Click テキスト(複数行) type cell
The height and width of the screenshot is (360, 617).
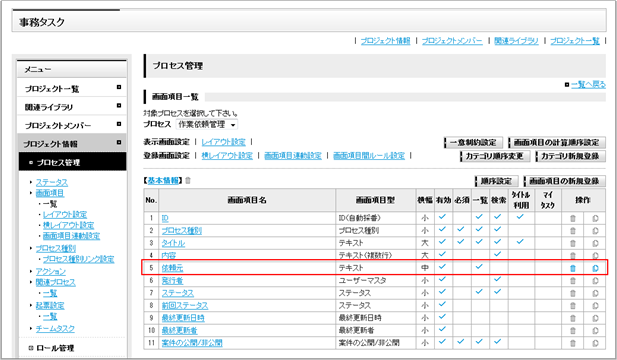(x=376, y=255)
